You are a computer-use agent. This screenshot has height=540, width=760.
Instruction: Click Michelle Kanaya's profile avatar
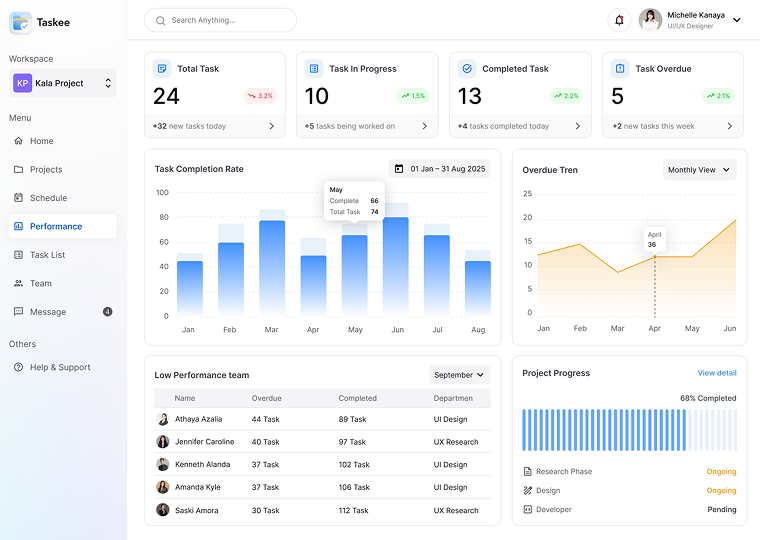point(650,20)
